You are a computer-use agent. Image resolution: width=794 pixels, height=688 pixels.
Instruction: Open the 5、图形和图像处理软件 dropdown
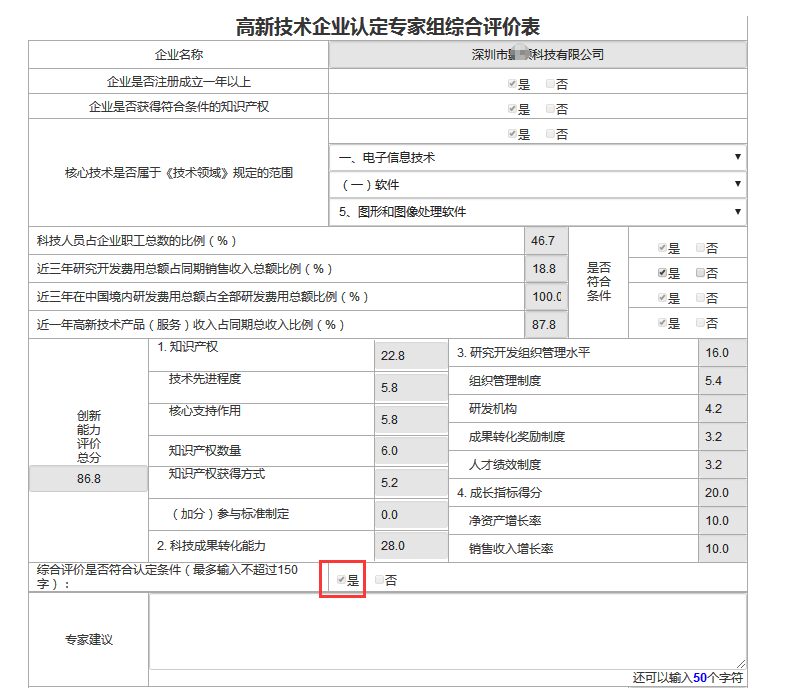coord(538,212)
